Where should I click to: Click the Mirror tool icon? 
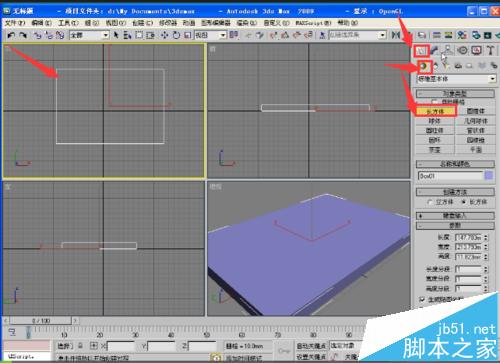tap(396, 35)
